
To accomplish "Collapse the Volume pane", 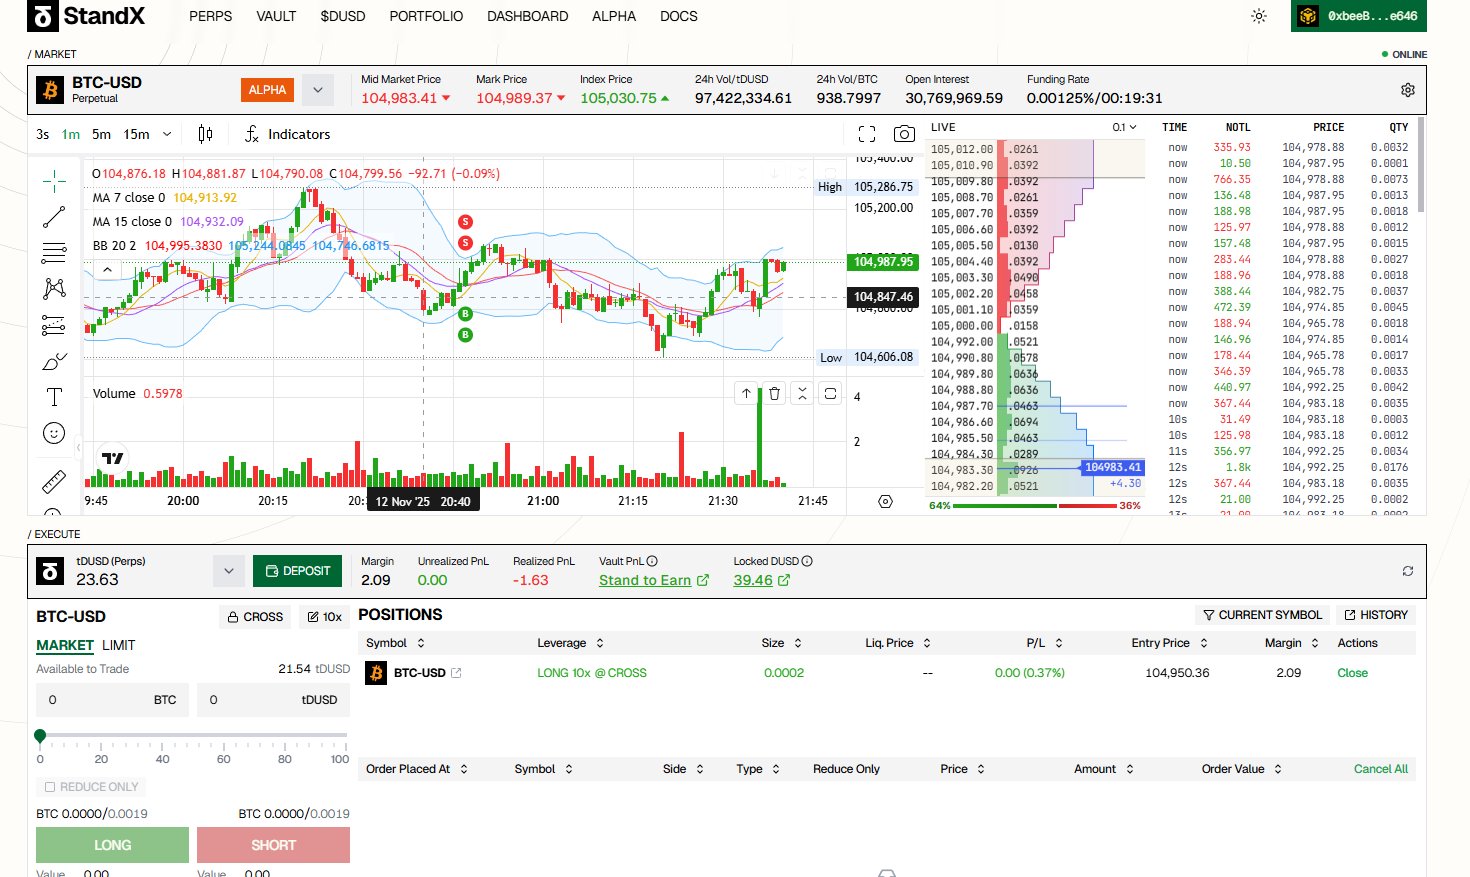I will pos(802,394).
